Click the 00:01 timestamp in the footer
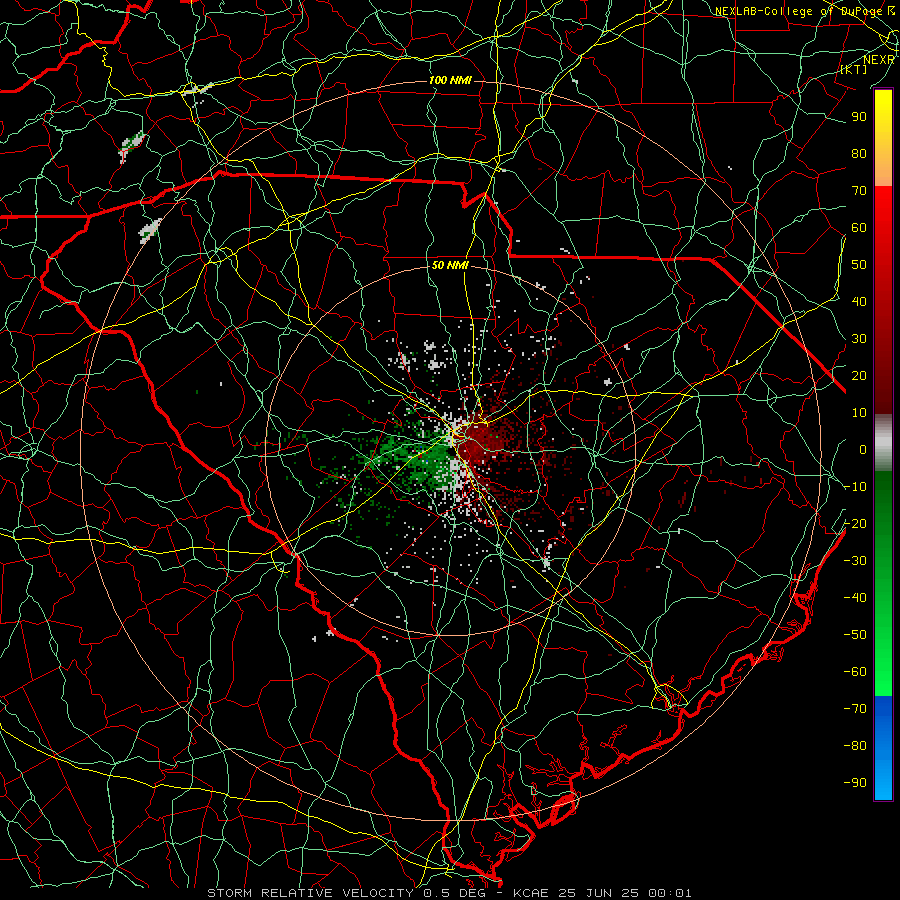The width and height of the screenshot is (900, 900). pos(669,893)
